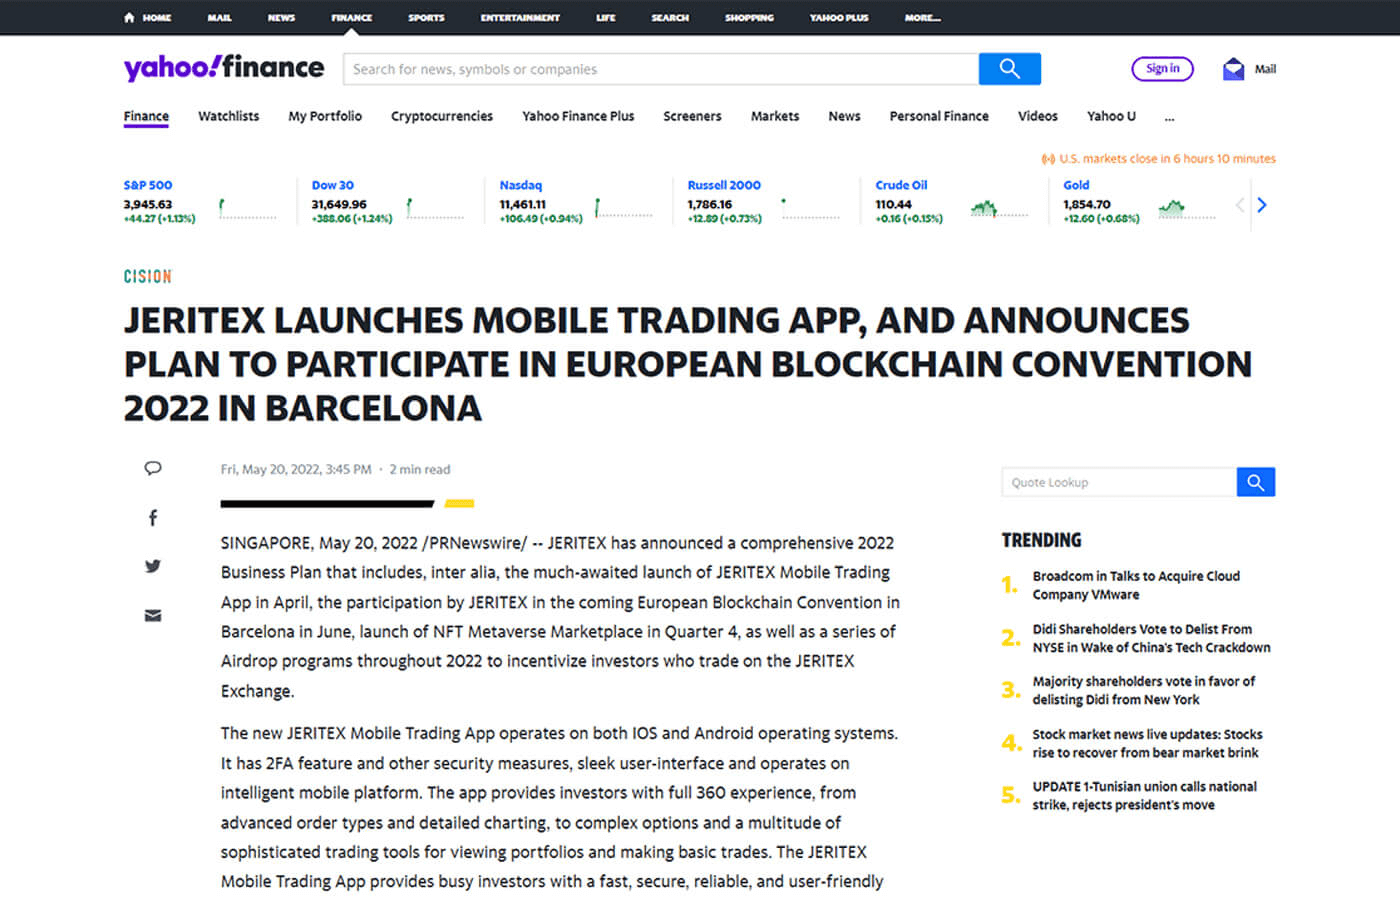Click the CISION source logo
The height and width of the screenshot is (900, 1400).
coord(148,277)
